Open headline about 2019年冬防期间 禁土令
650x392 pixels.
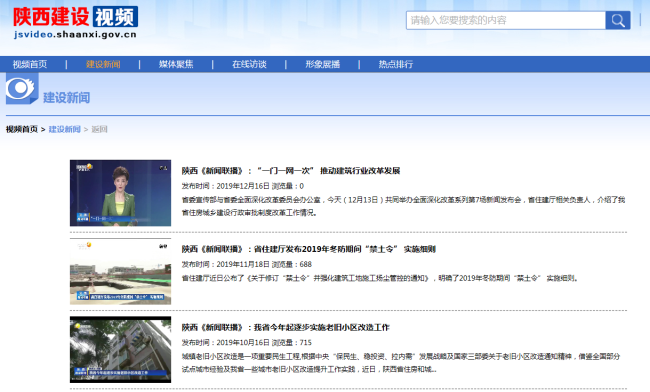click(x=309, y=249)
